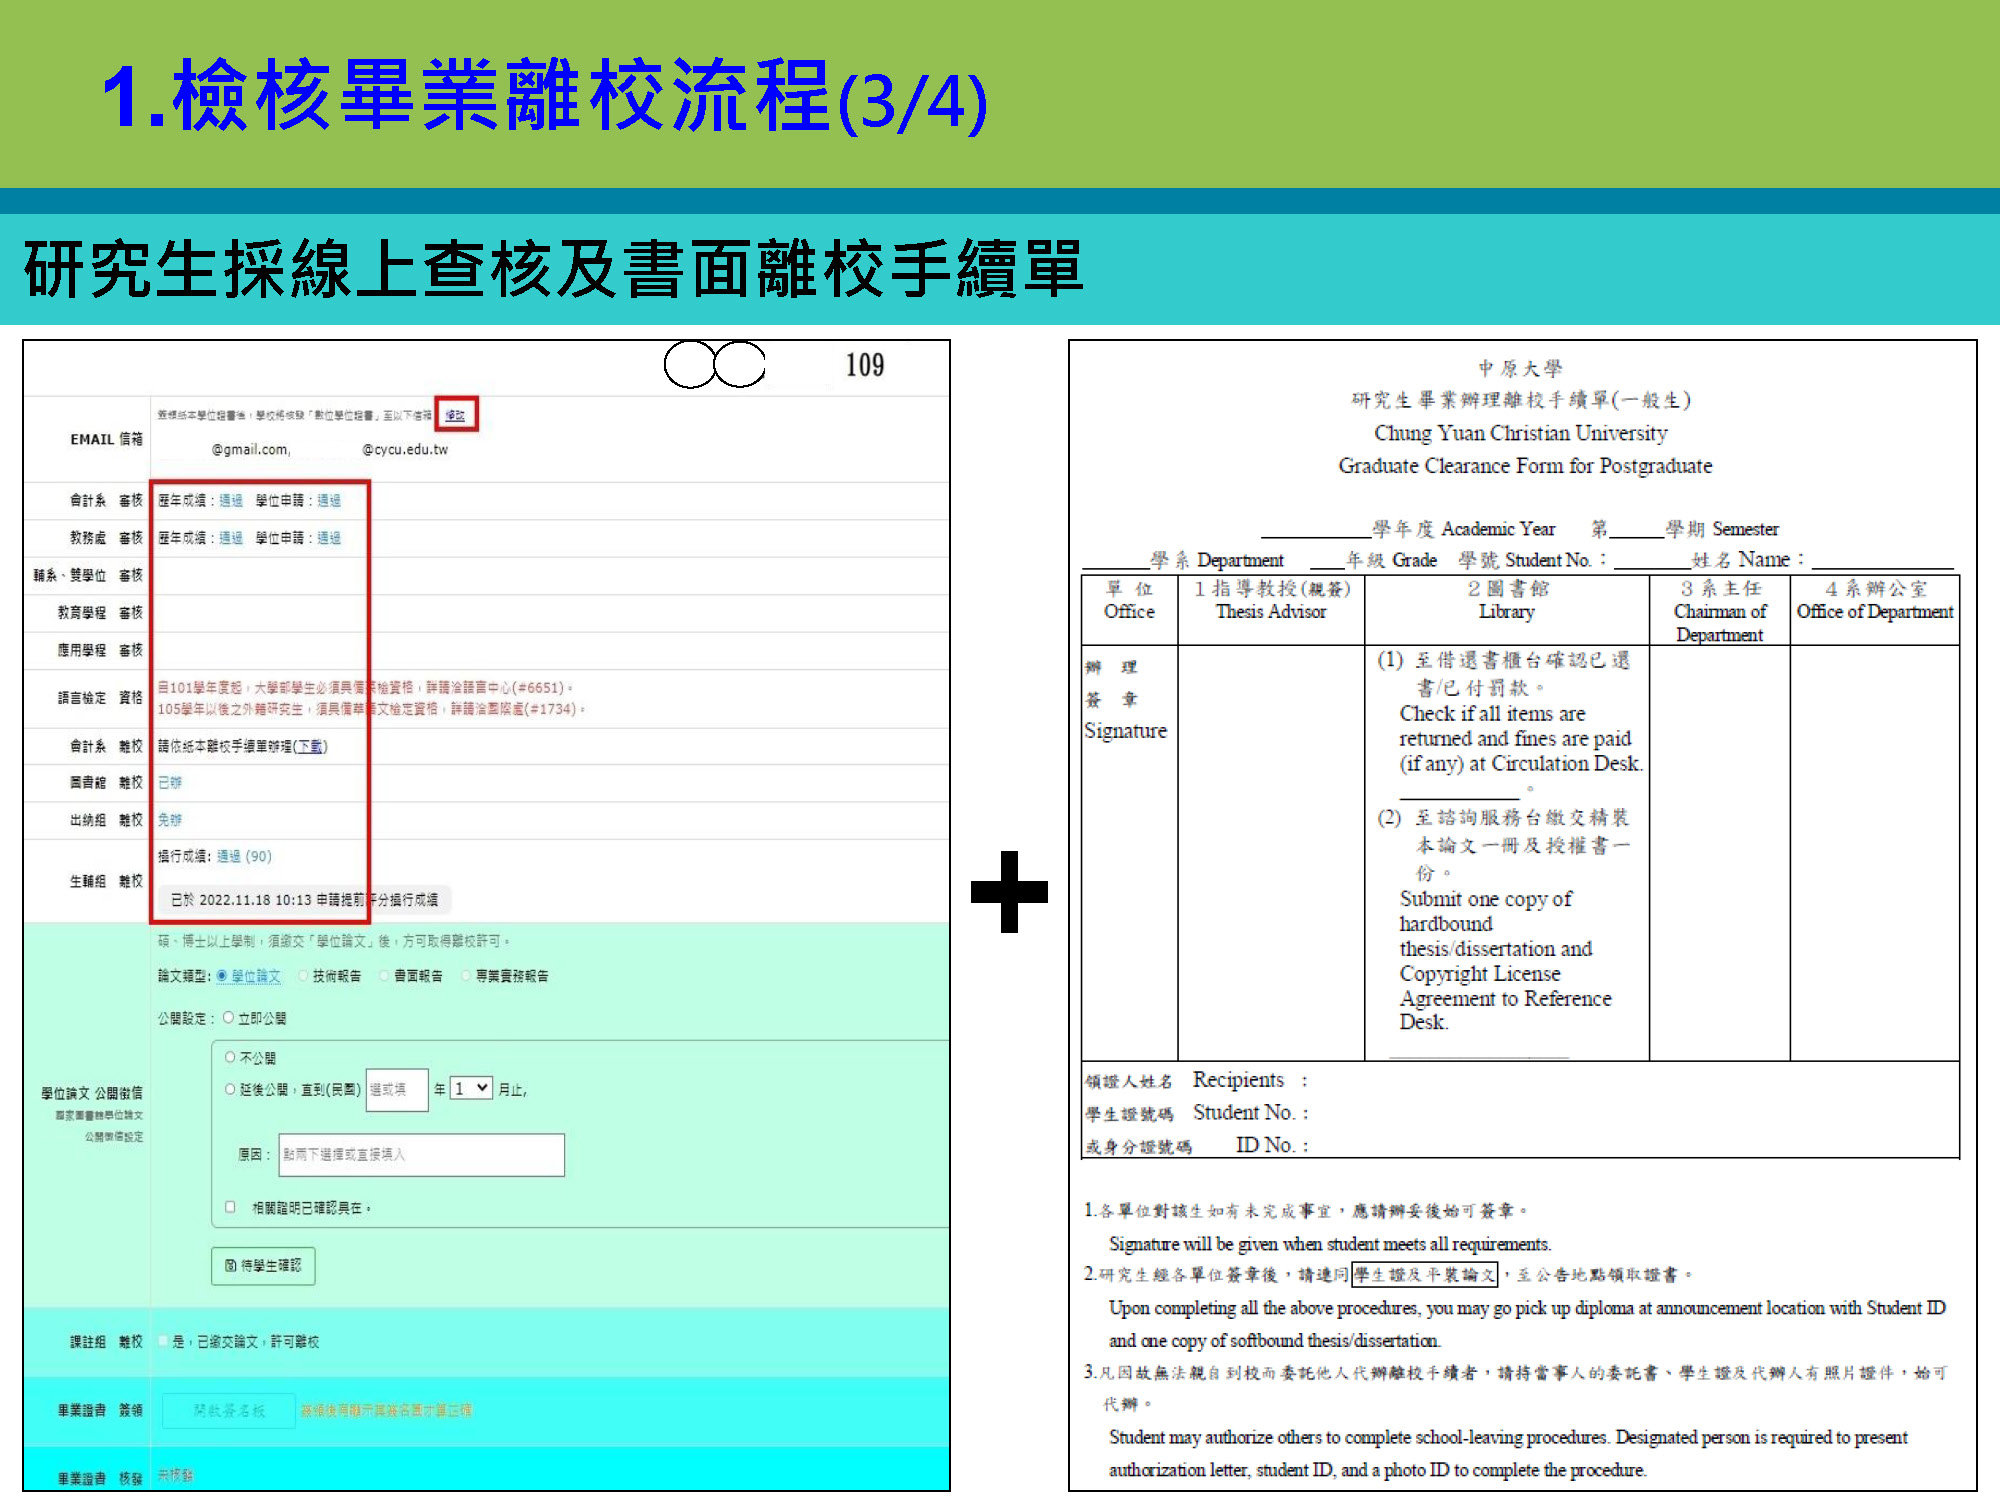This screenshot has height=1500, width=2000.
Task: Click the 原因 reason text field
Action: 421,1154
